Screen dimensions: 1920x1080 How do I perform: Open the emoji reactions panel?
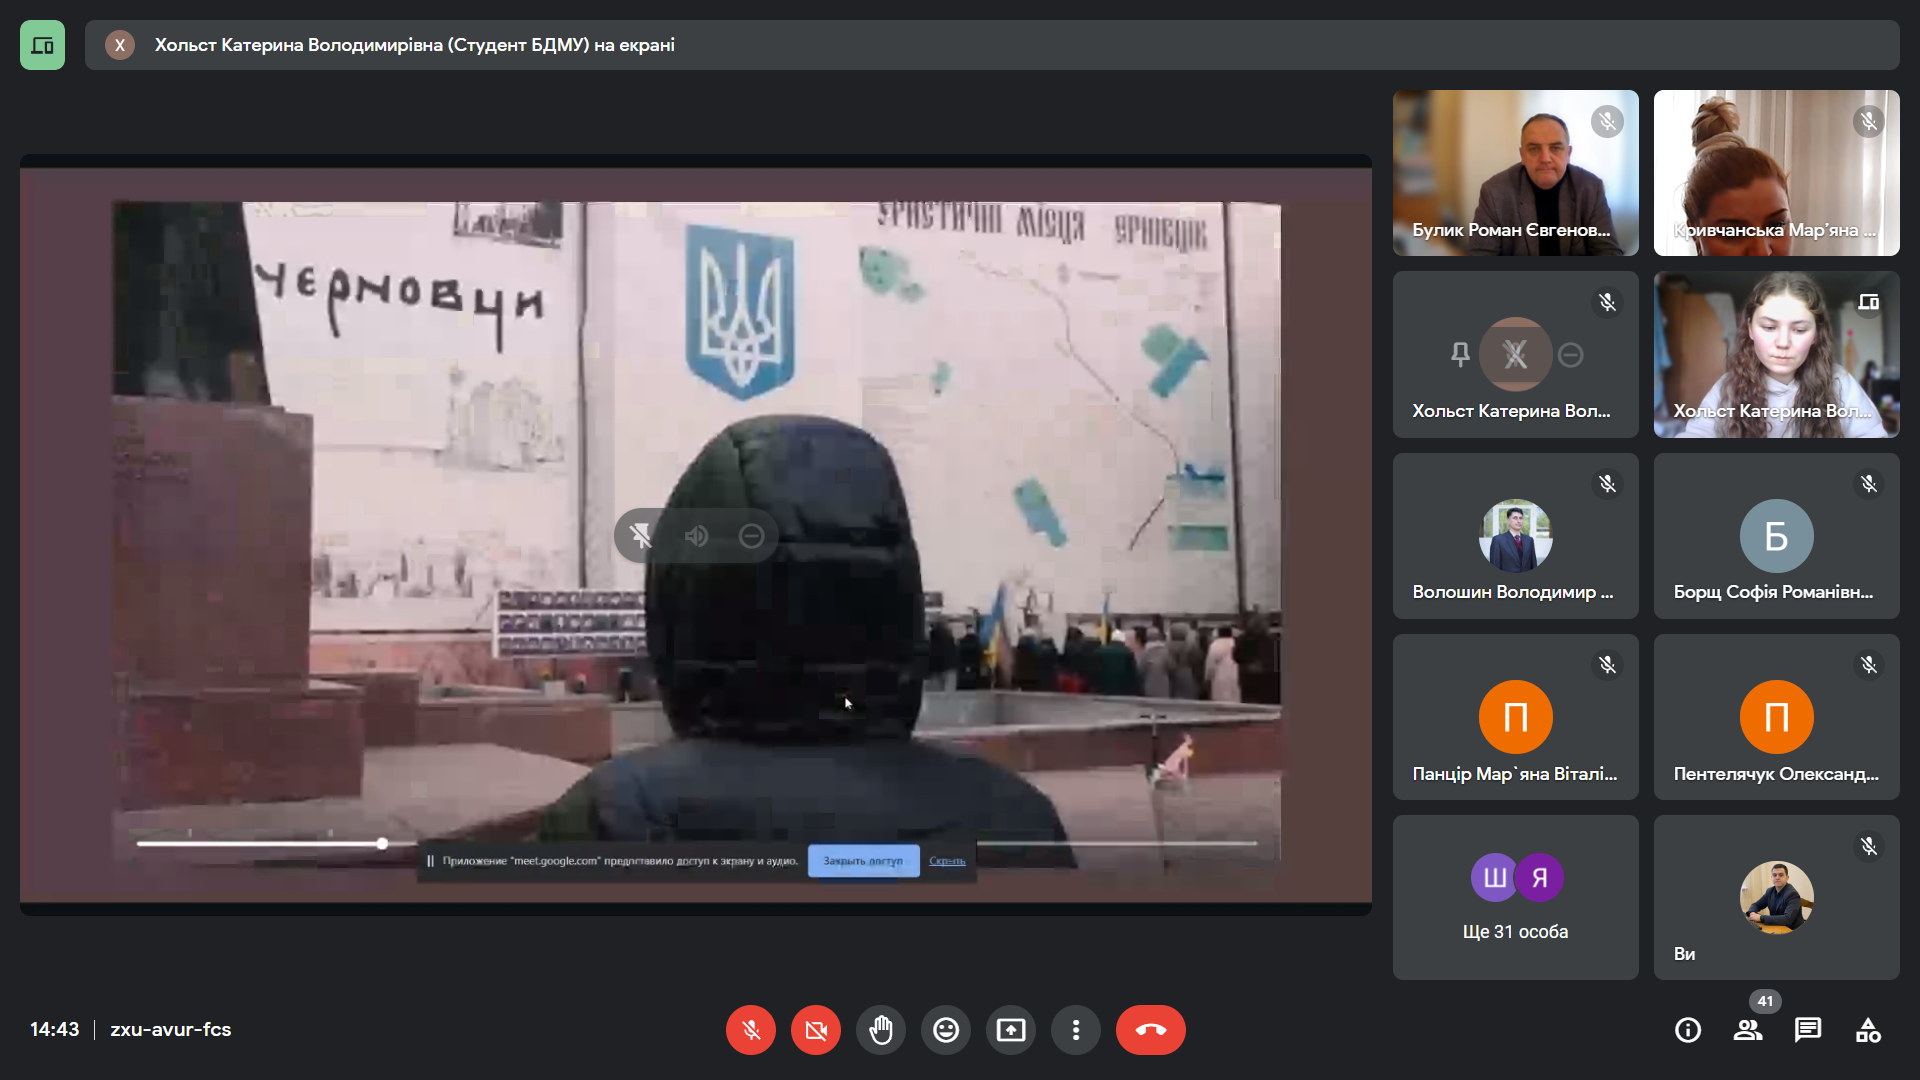[946, 1030]
